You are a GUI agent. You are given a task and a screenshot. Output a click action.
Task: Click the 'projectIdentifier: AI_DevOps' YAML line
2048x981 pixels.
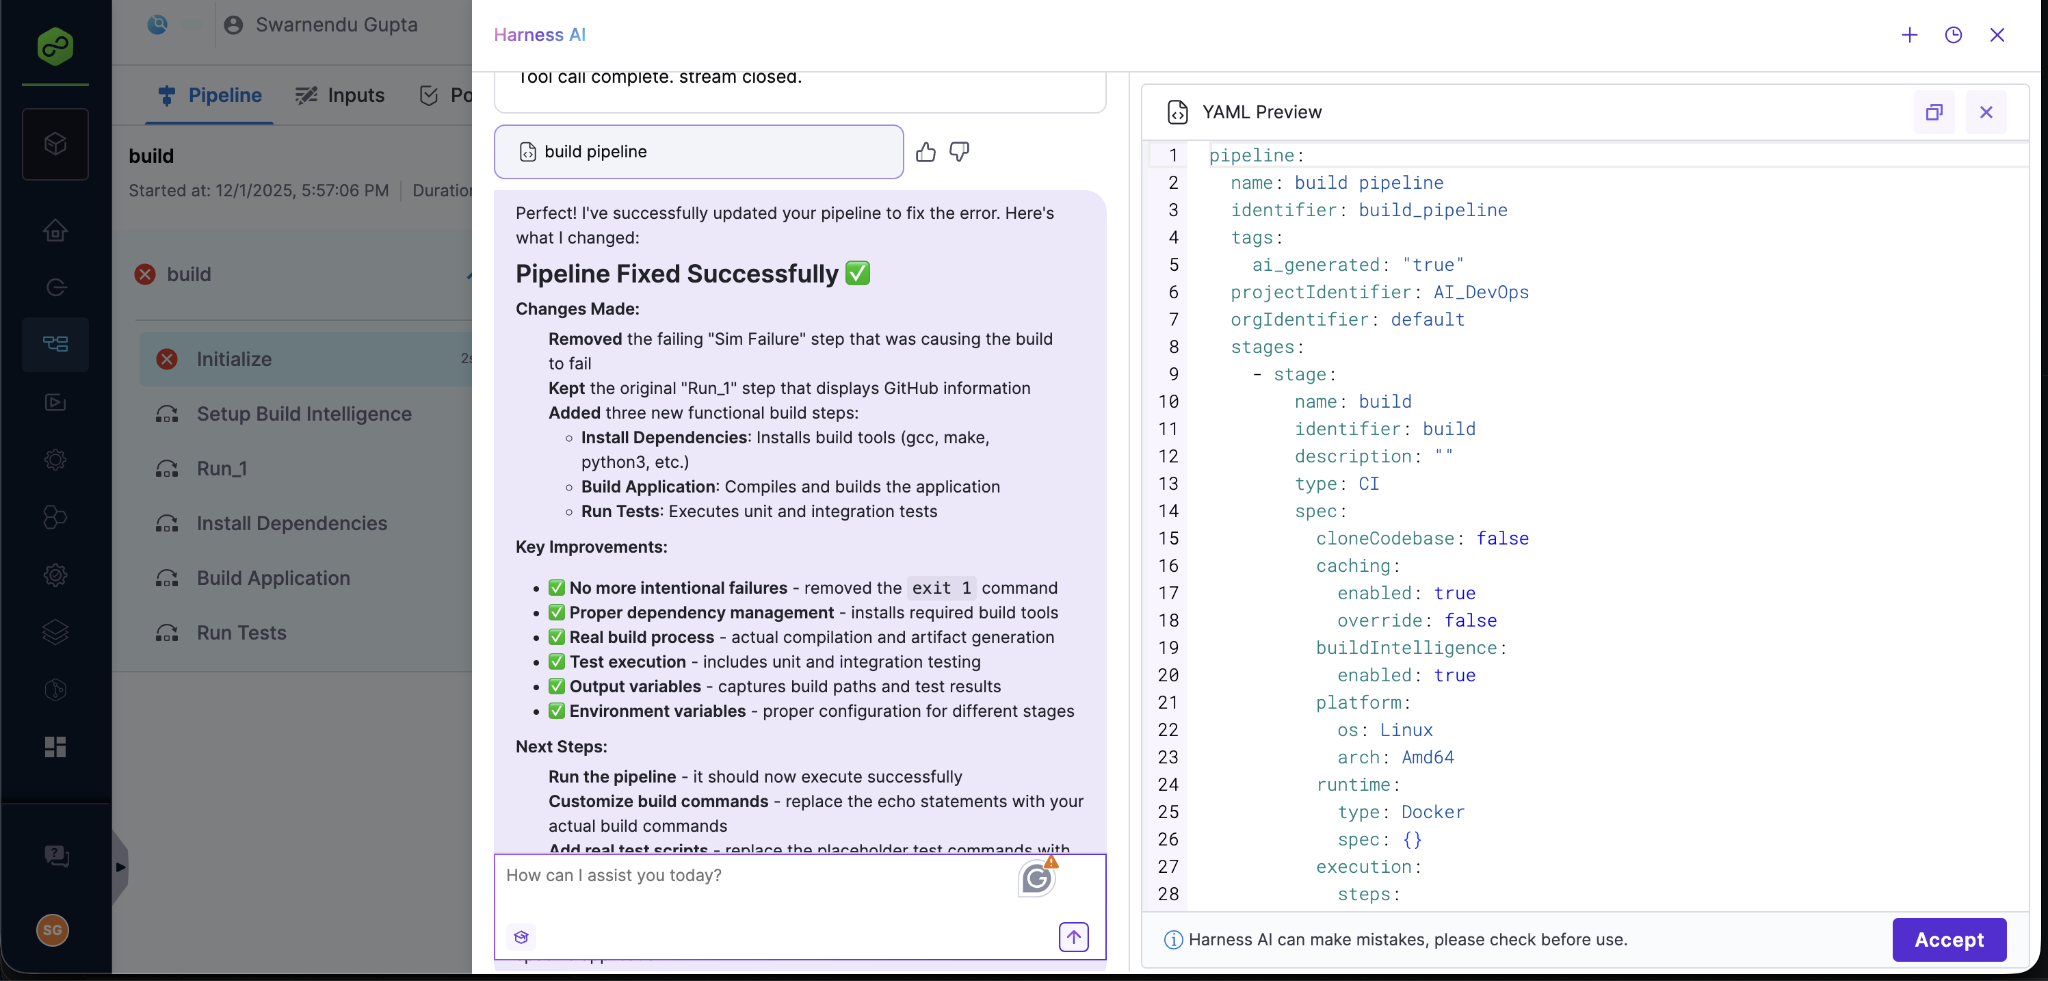1380,292
